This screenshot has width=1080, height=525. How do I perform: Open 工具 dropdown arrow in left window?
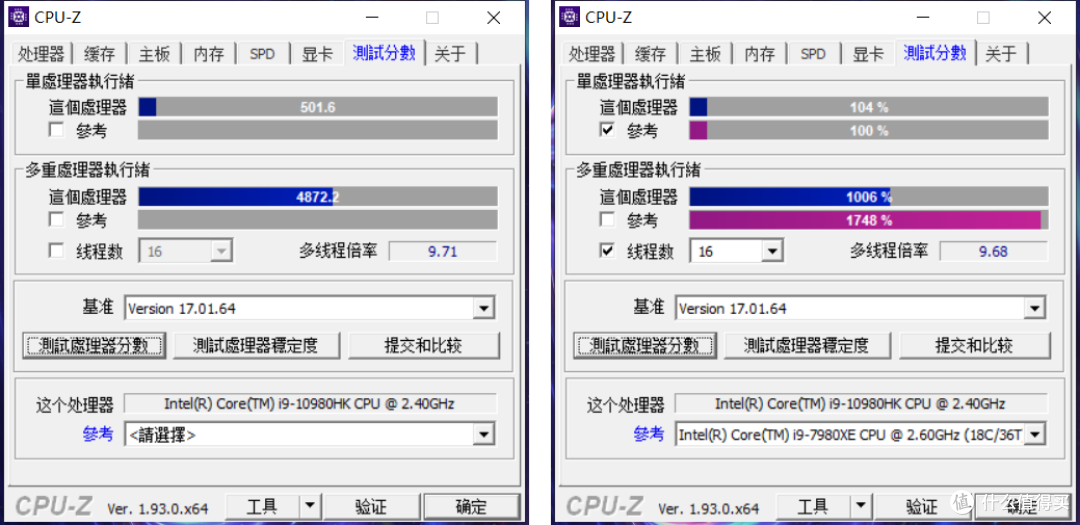[x=311, y=507]
